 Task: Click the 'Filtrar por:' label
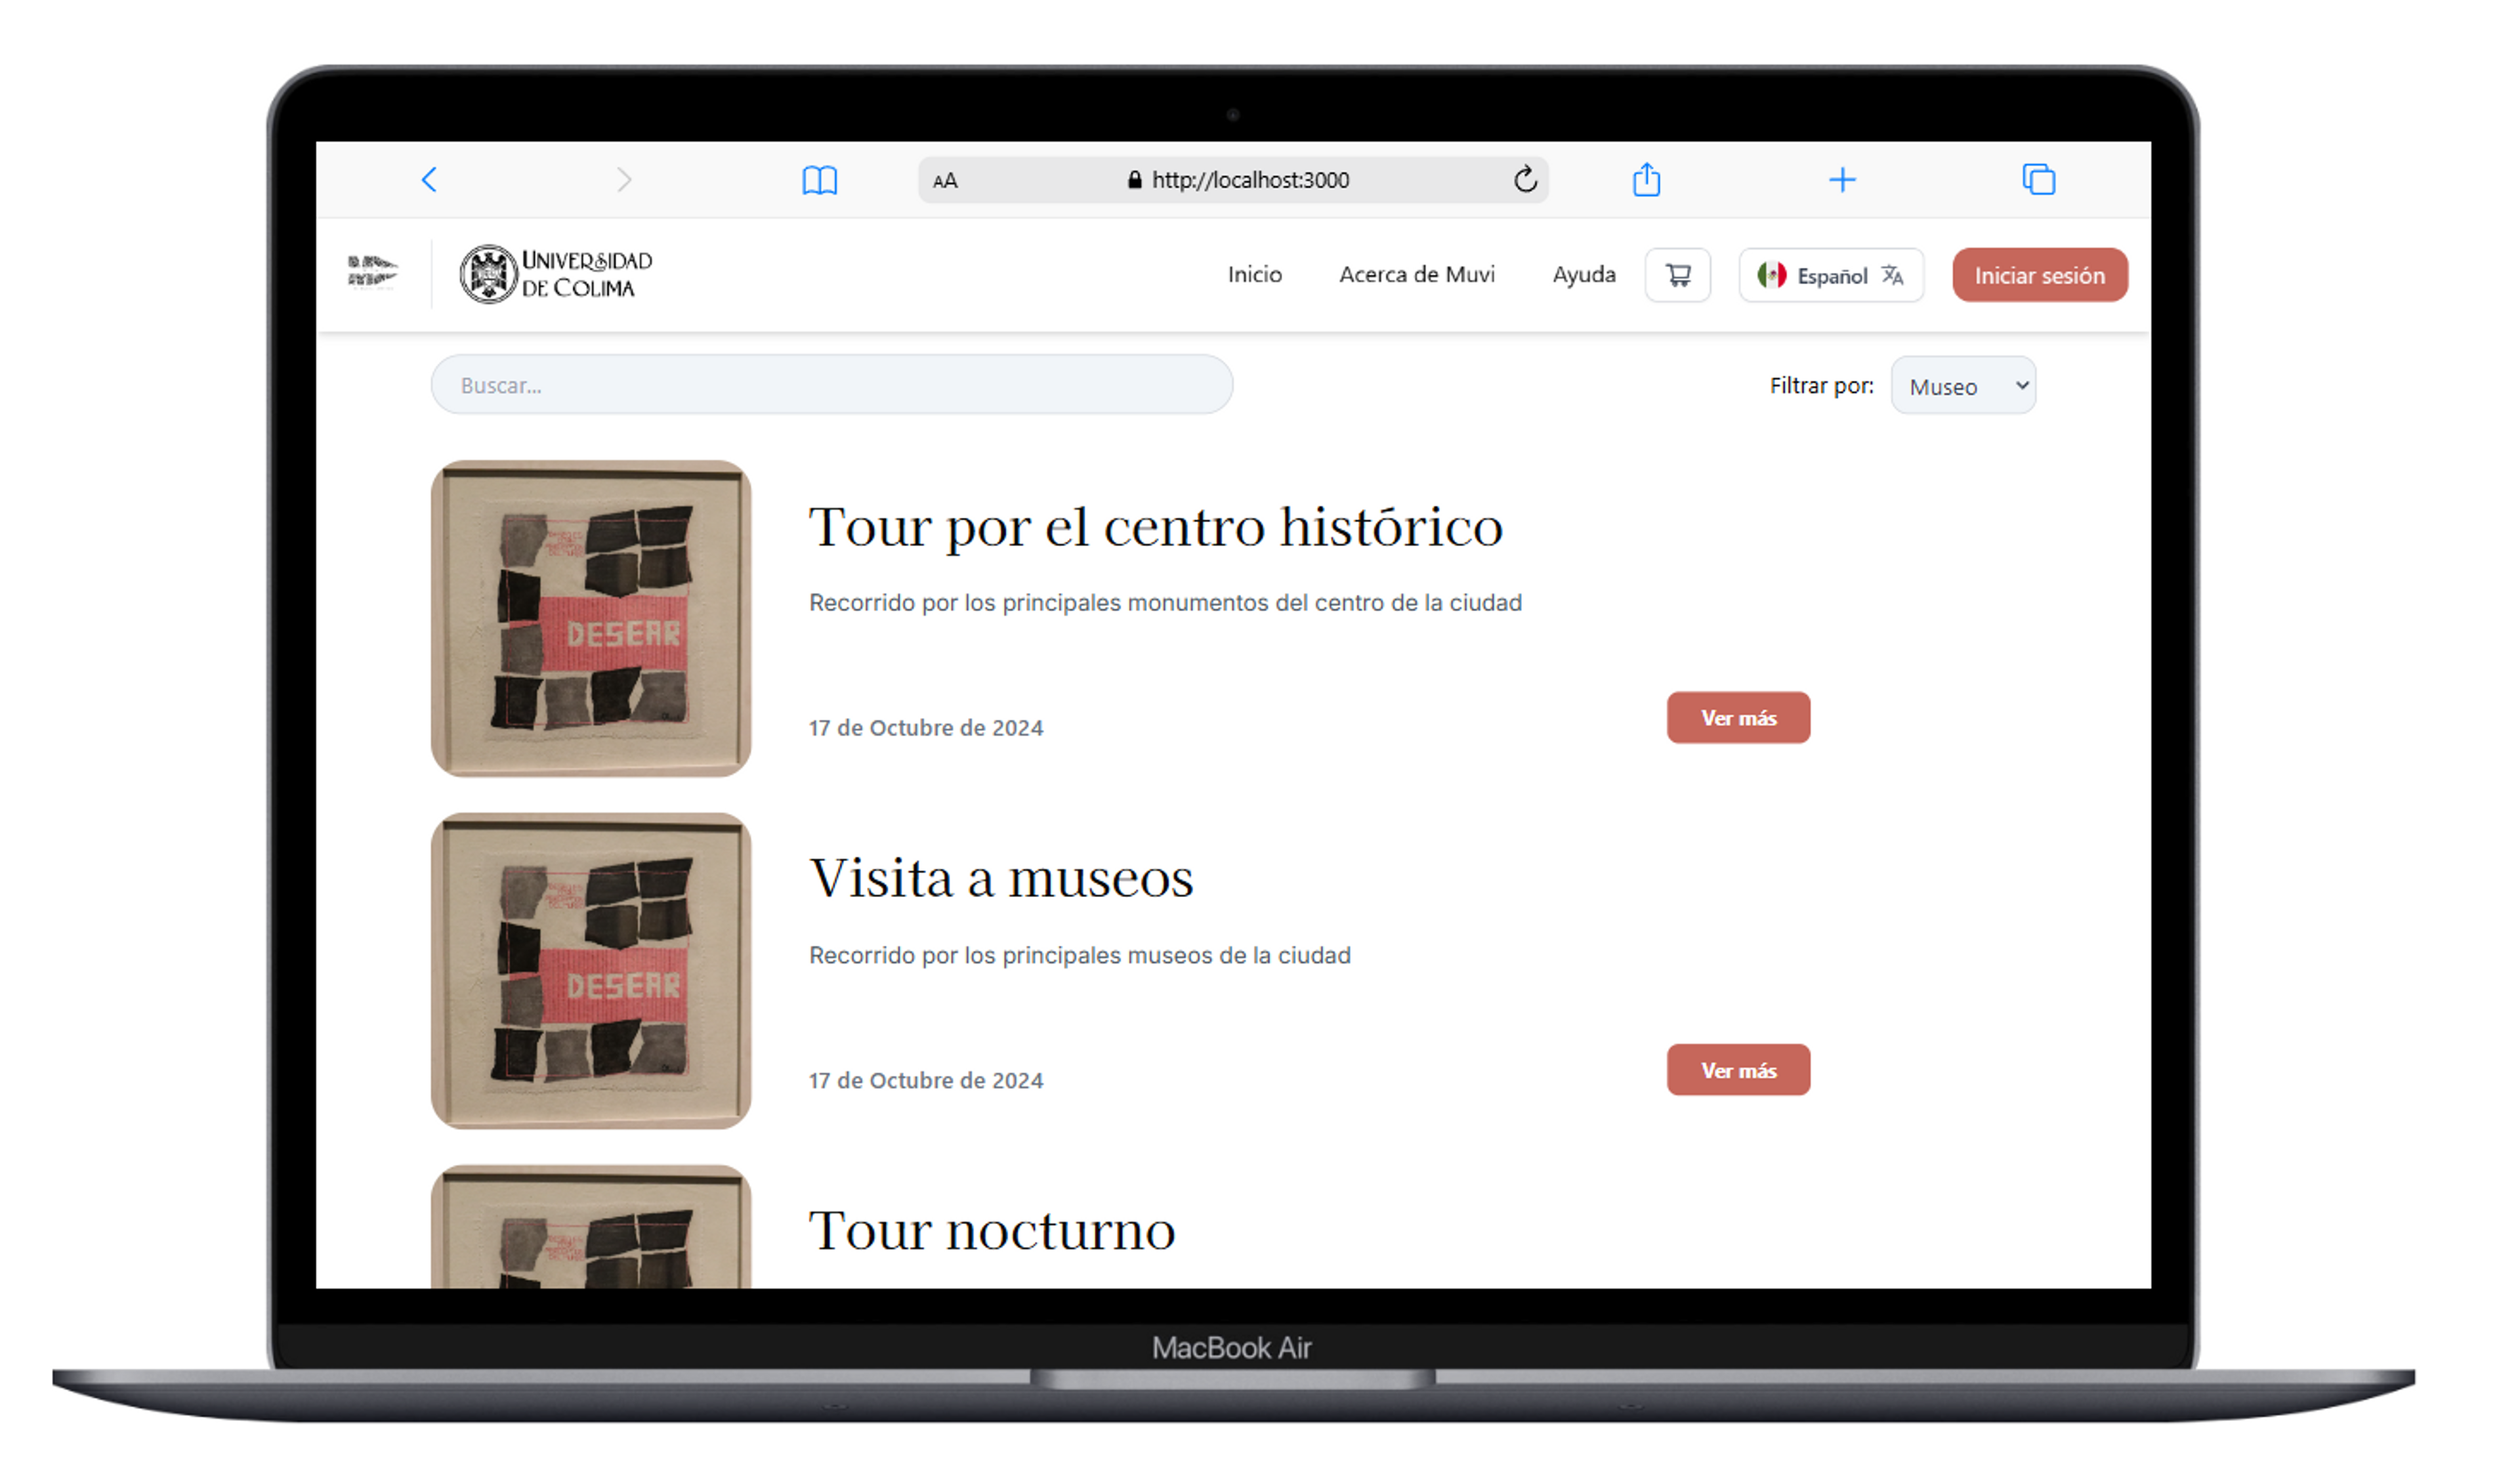pos(1822,386)
